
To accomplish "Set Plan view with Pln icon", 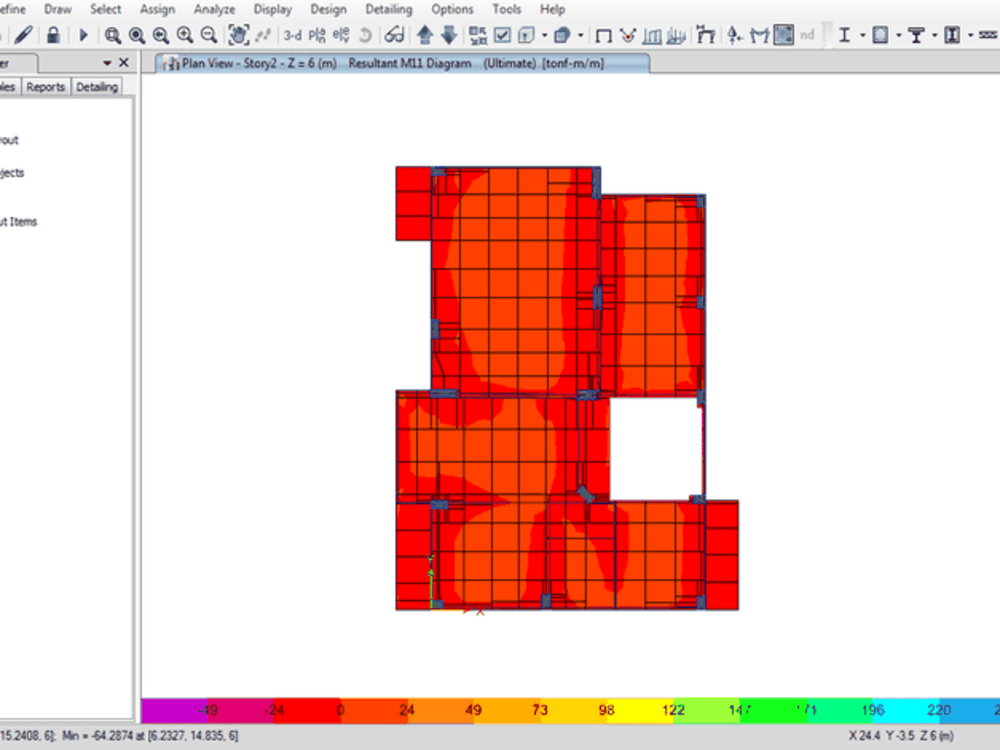I will (317, 35).
